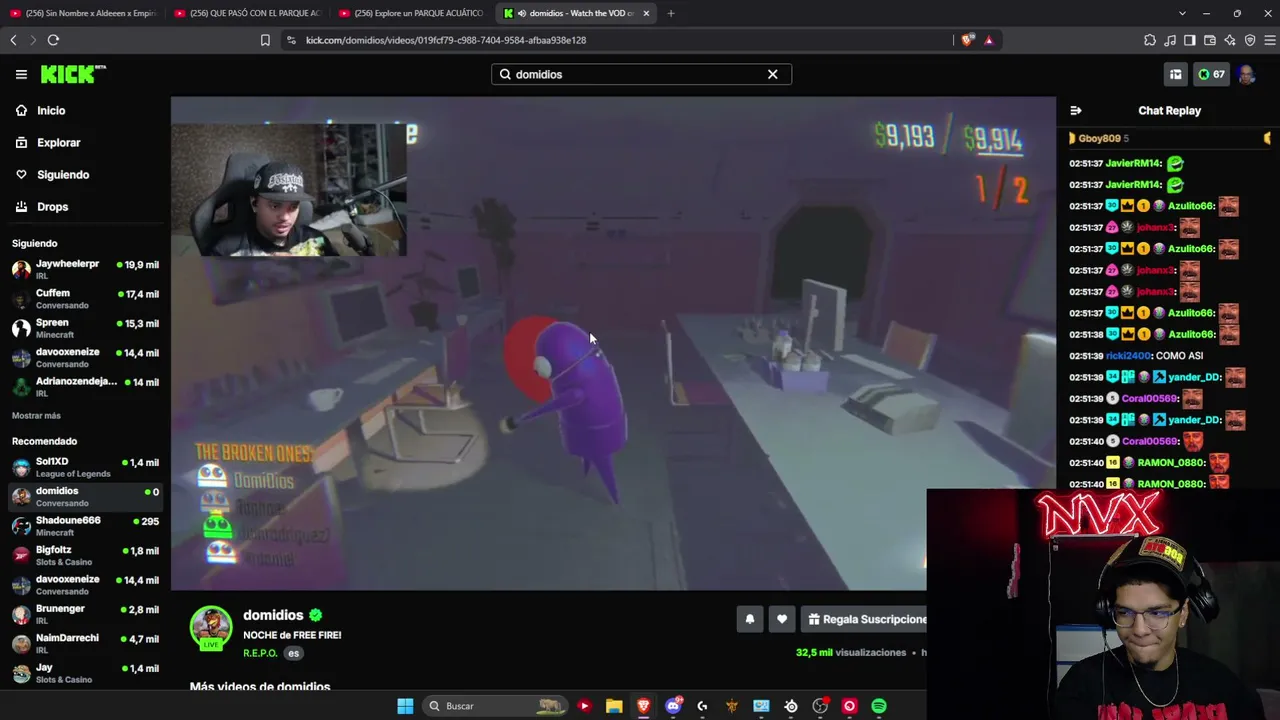Click the kick.com URL in address bar
Image resolution: width=1280 pixels, height=720 pixels.
pyautogui.click(x=446, y=40)
